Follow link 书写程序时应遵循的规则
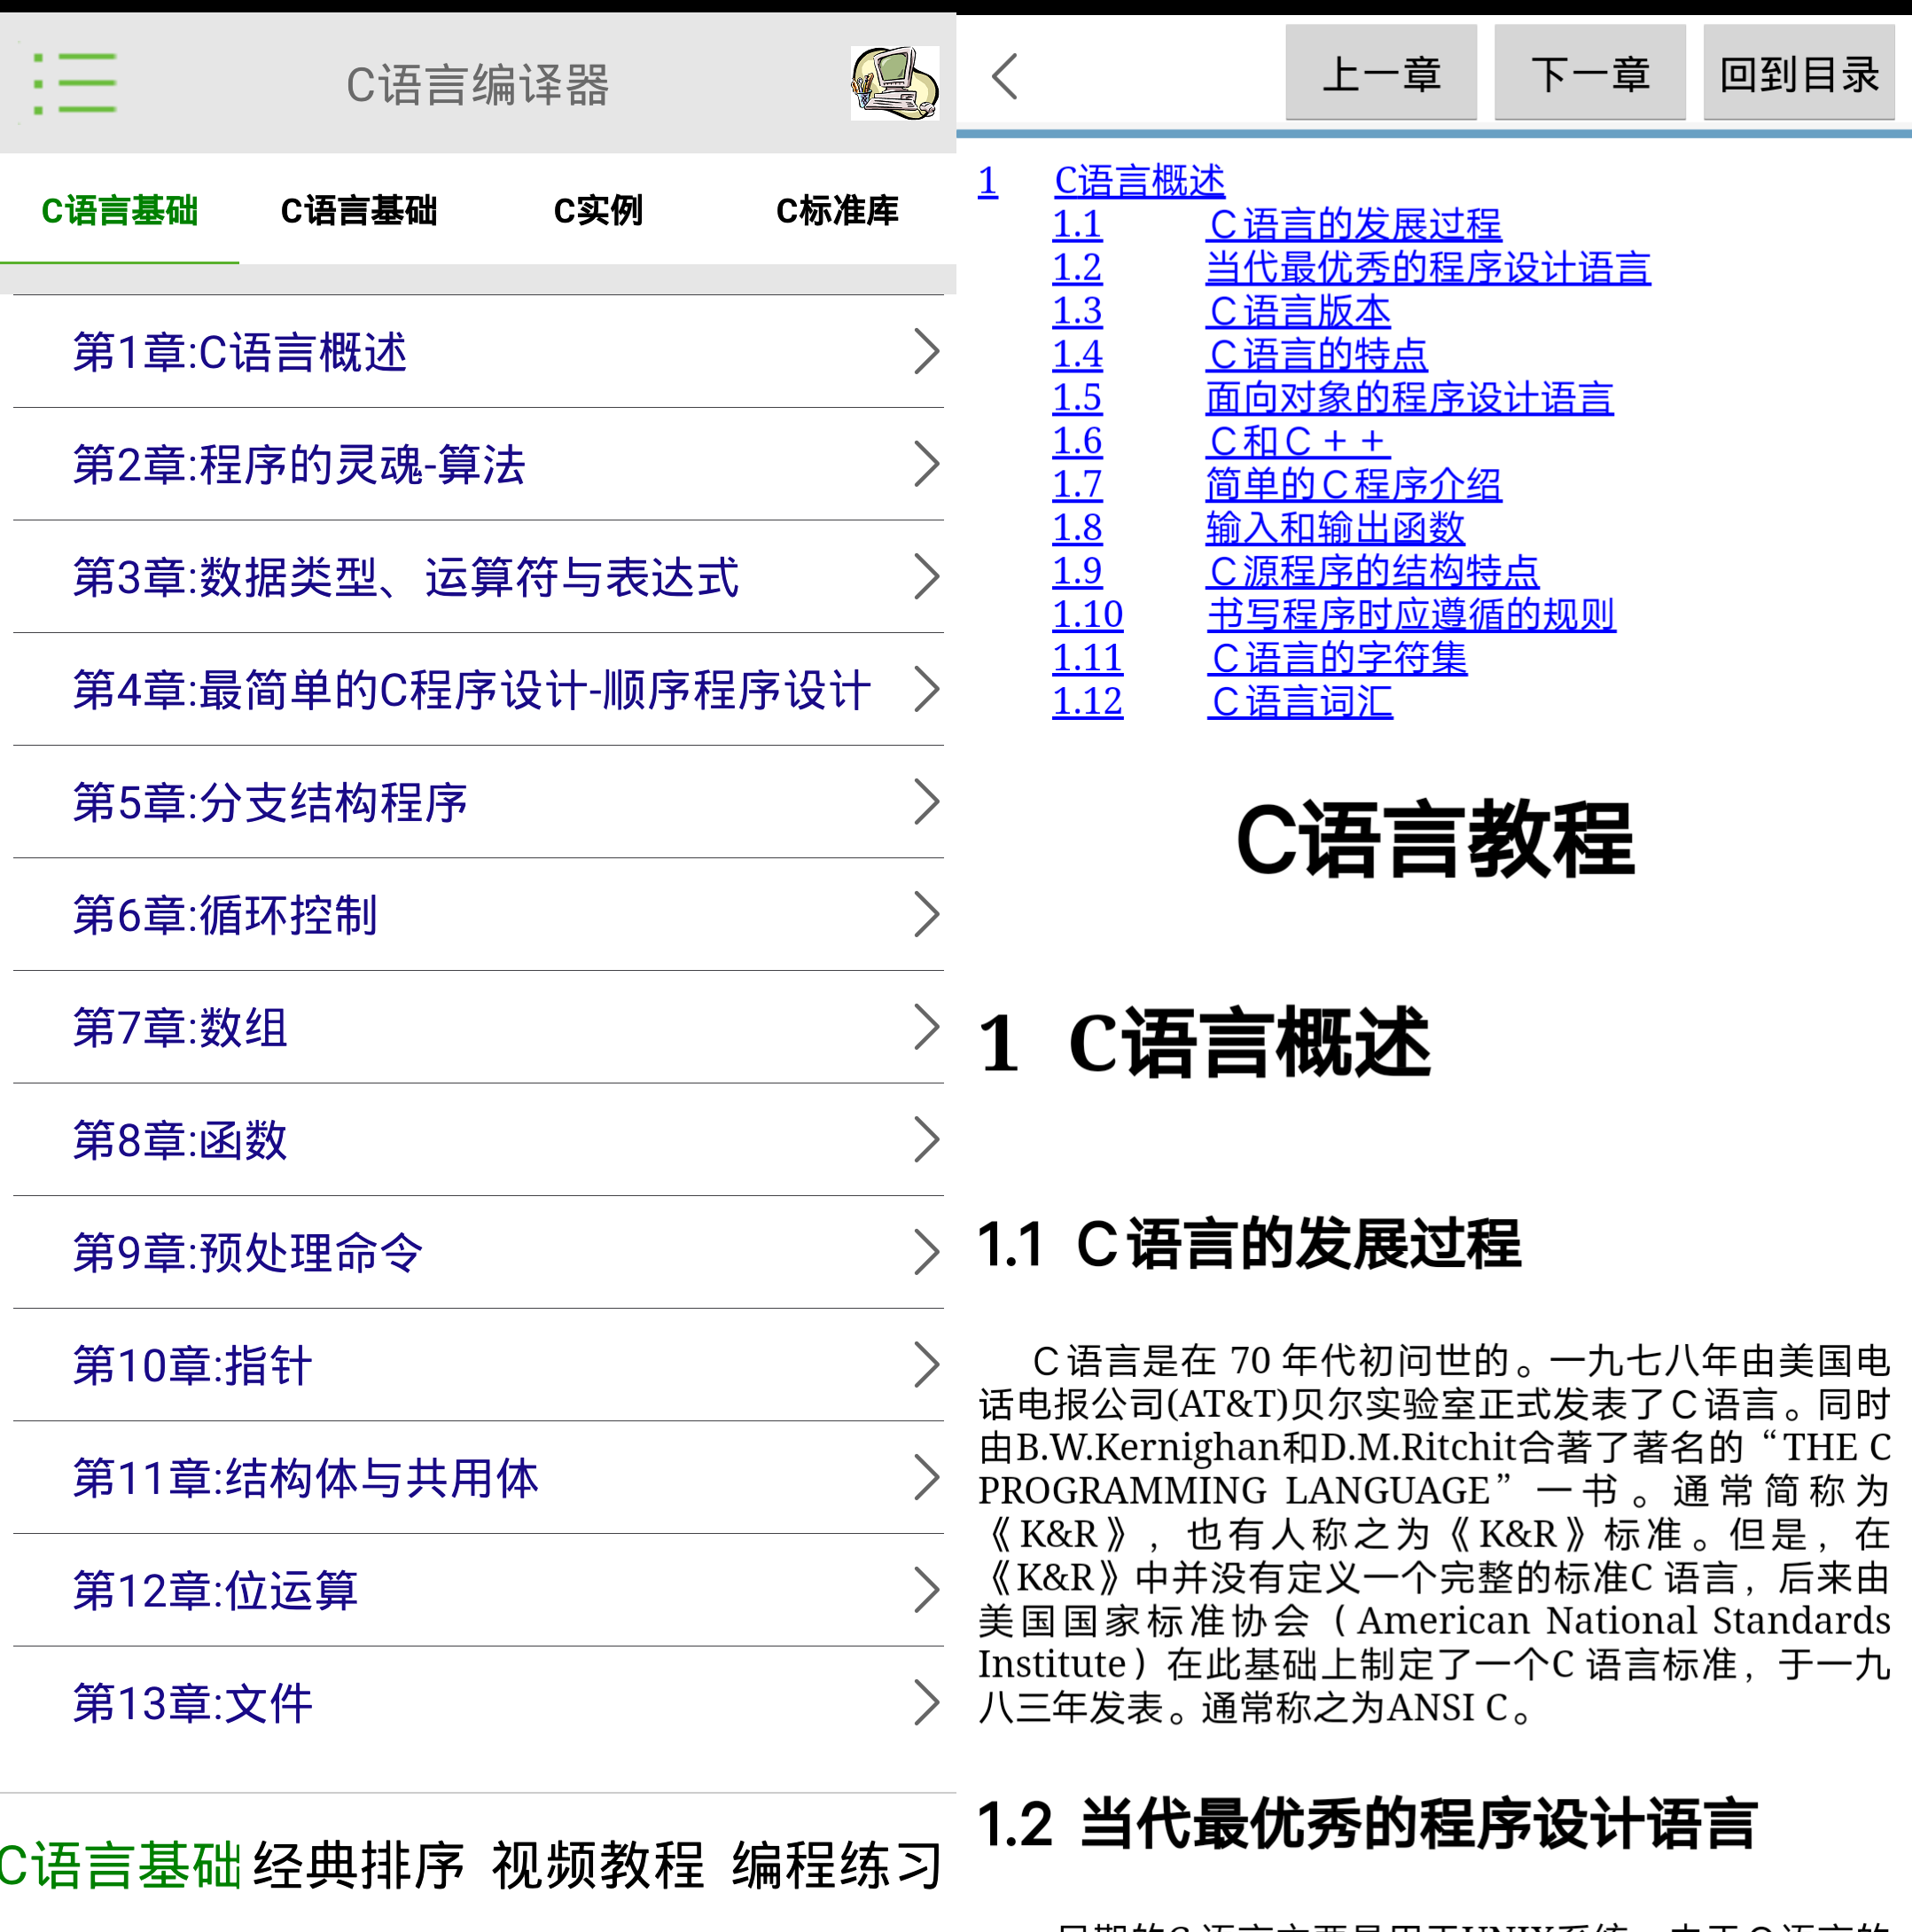 point(1411,614)
